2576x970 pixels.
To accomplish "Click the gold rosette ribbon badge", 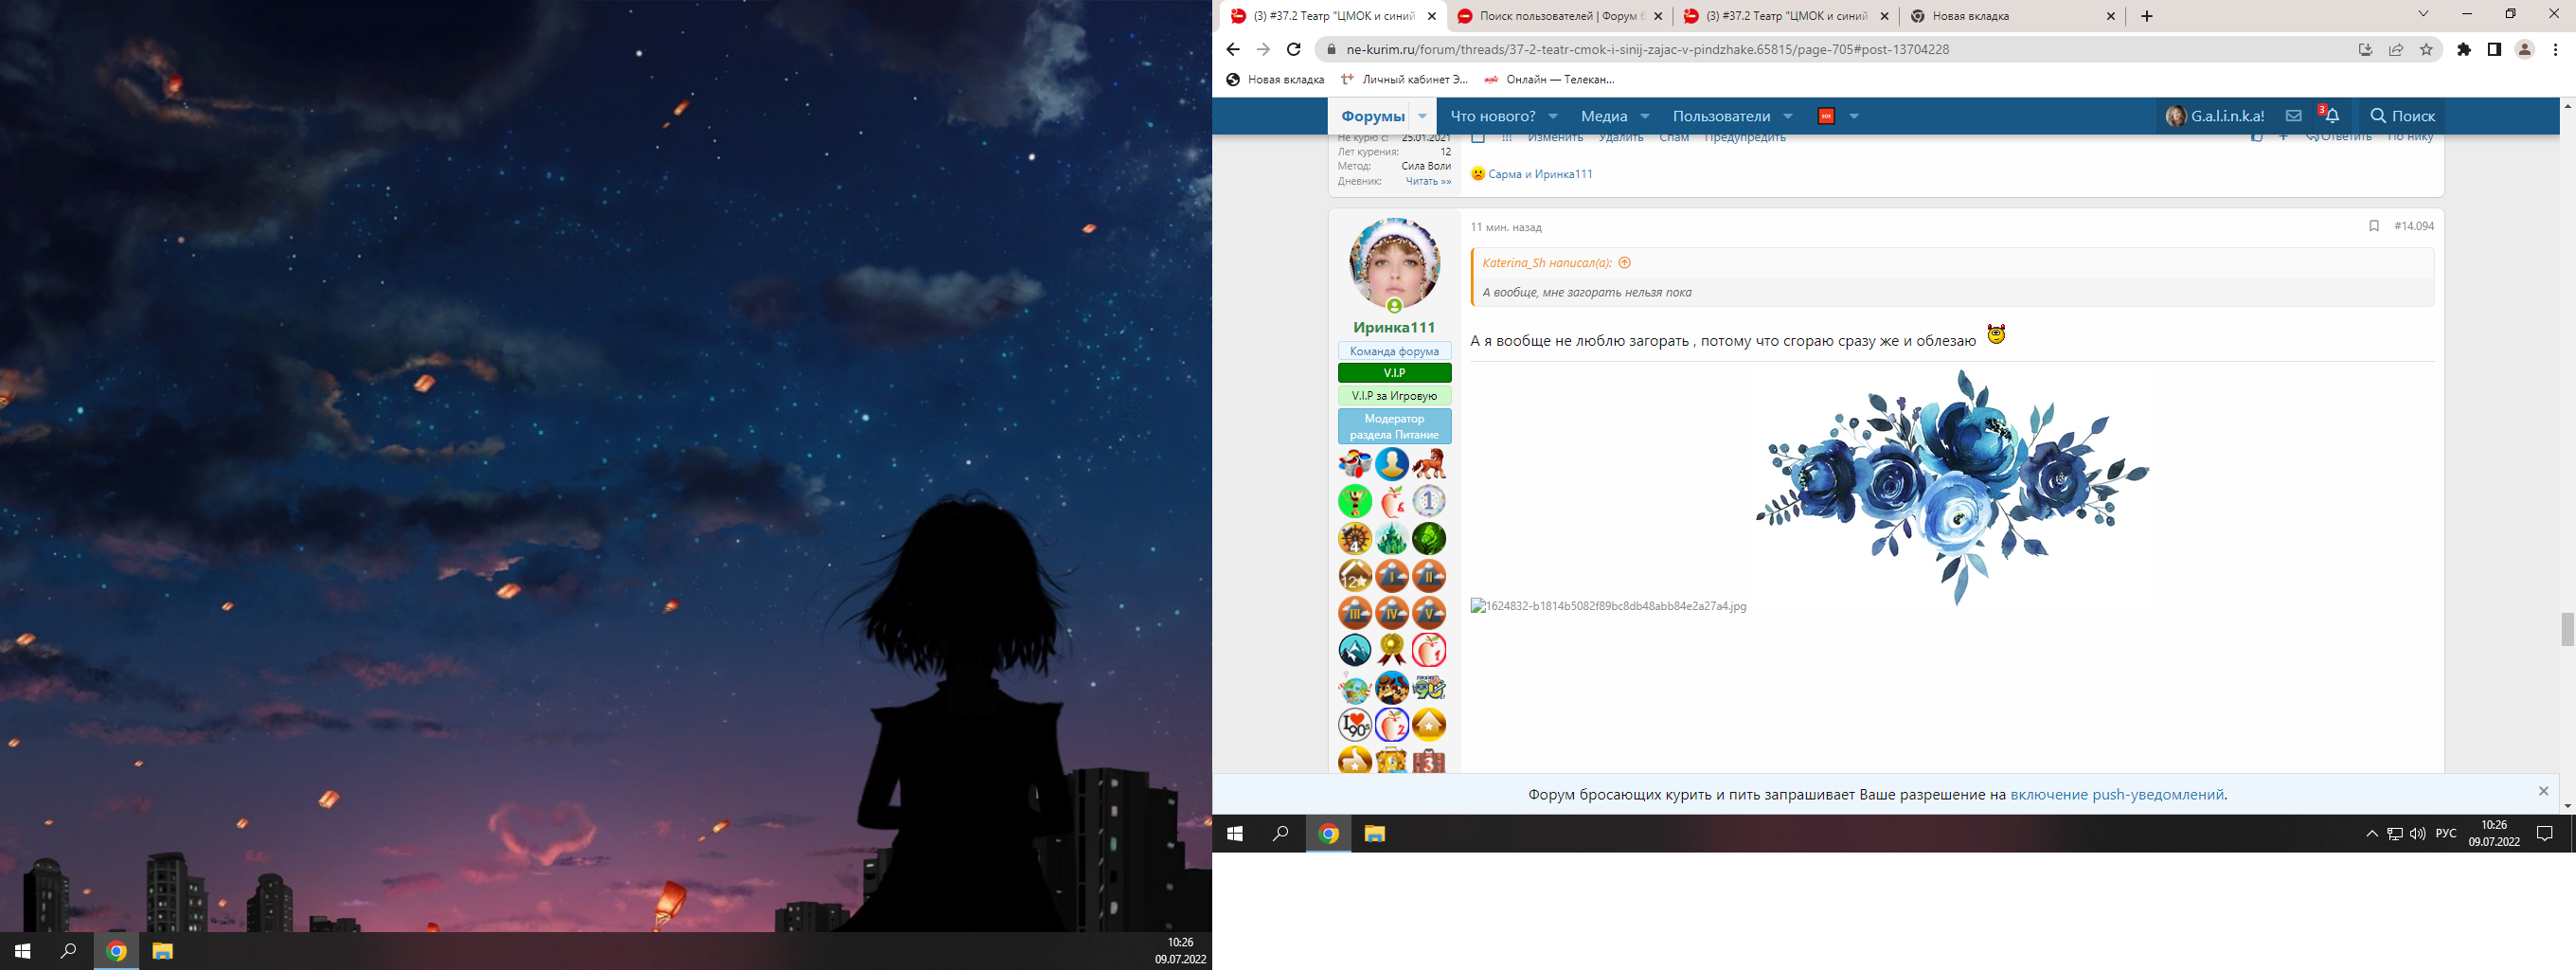I will tap(1392, 650).
